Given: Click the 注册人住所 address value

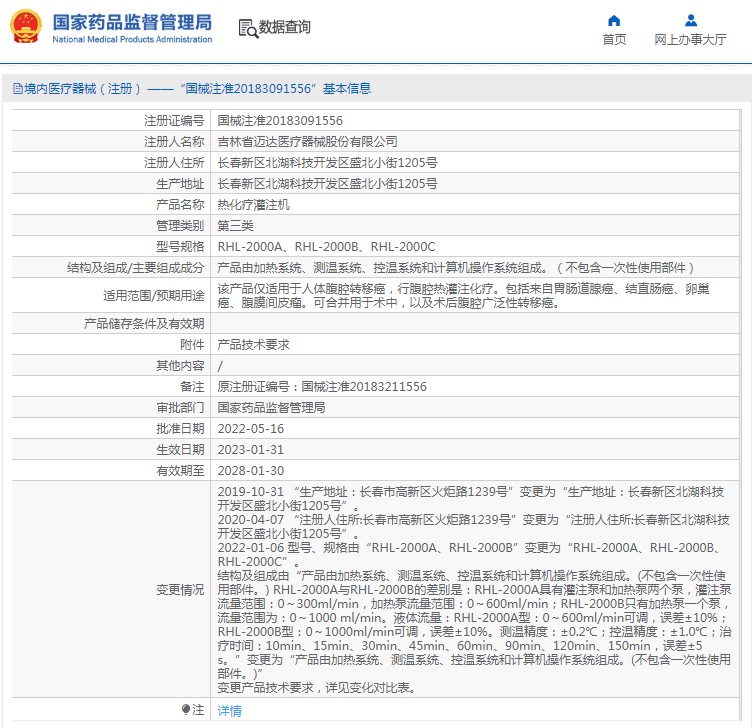Looking at the screenshot, I should click(x=328, y=163).
